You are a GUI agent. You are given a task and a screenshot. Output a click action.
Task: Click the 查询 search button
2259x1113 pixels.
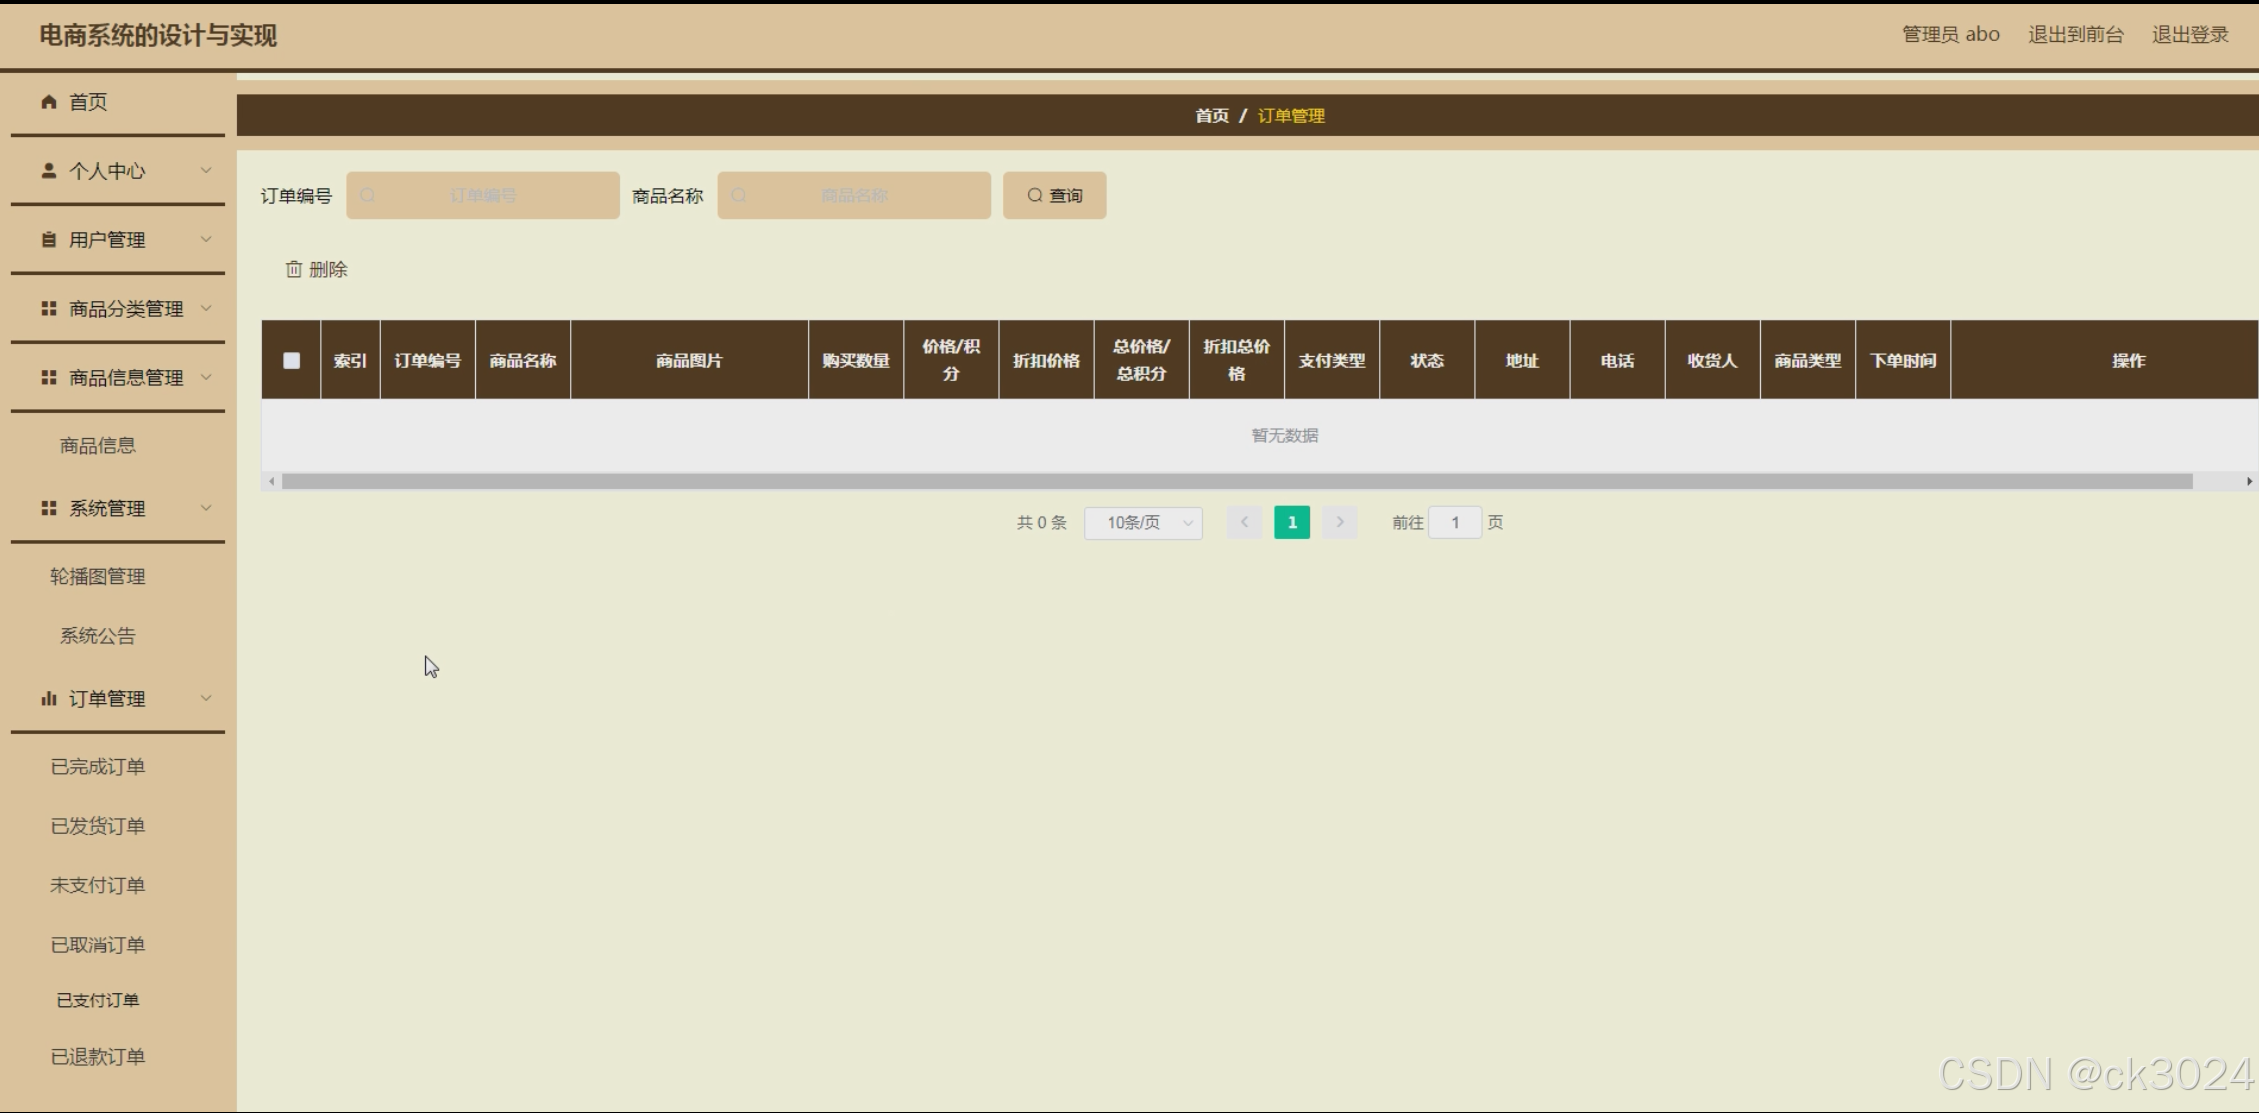point(1054,195)
